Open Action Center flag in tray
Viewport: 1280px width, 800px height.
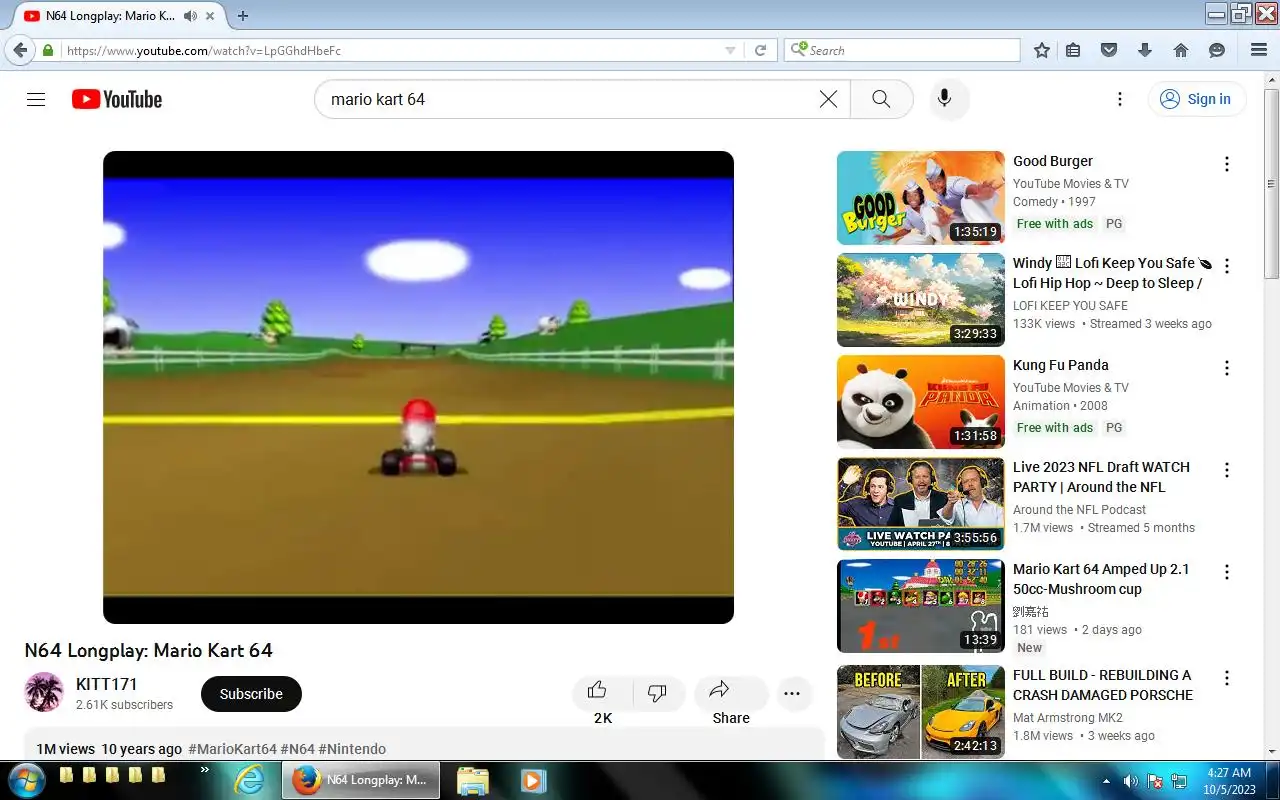(x=1155, y=781)
